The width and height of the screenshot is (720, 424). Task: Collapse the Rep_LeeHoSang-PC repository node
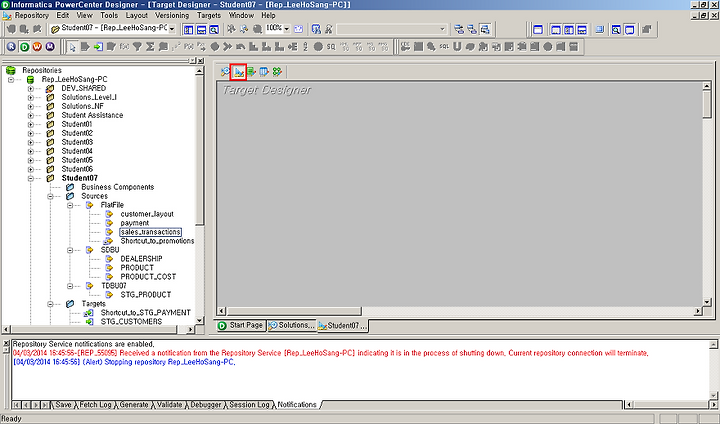(11, 79)
